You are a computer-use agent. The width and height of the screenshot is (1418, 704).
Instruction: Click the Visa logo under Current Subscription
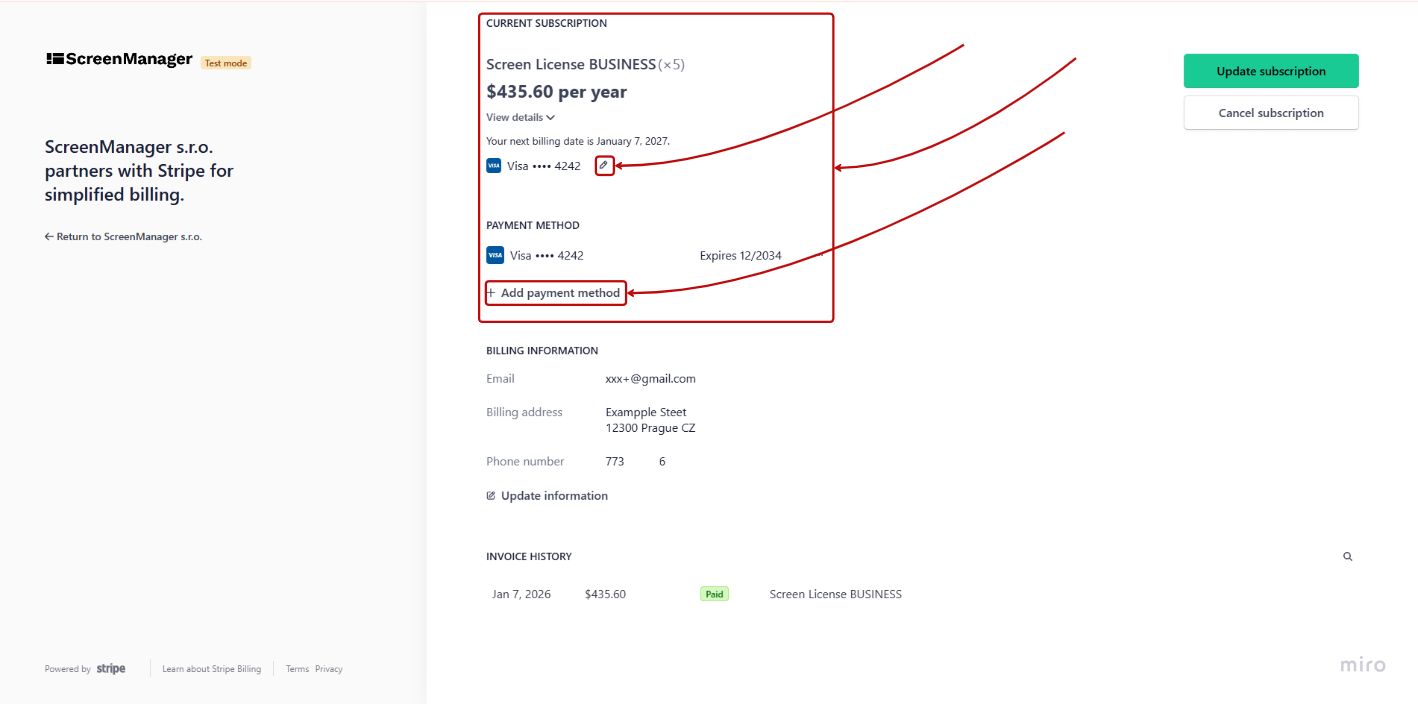click(x=493, y=166)
